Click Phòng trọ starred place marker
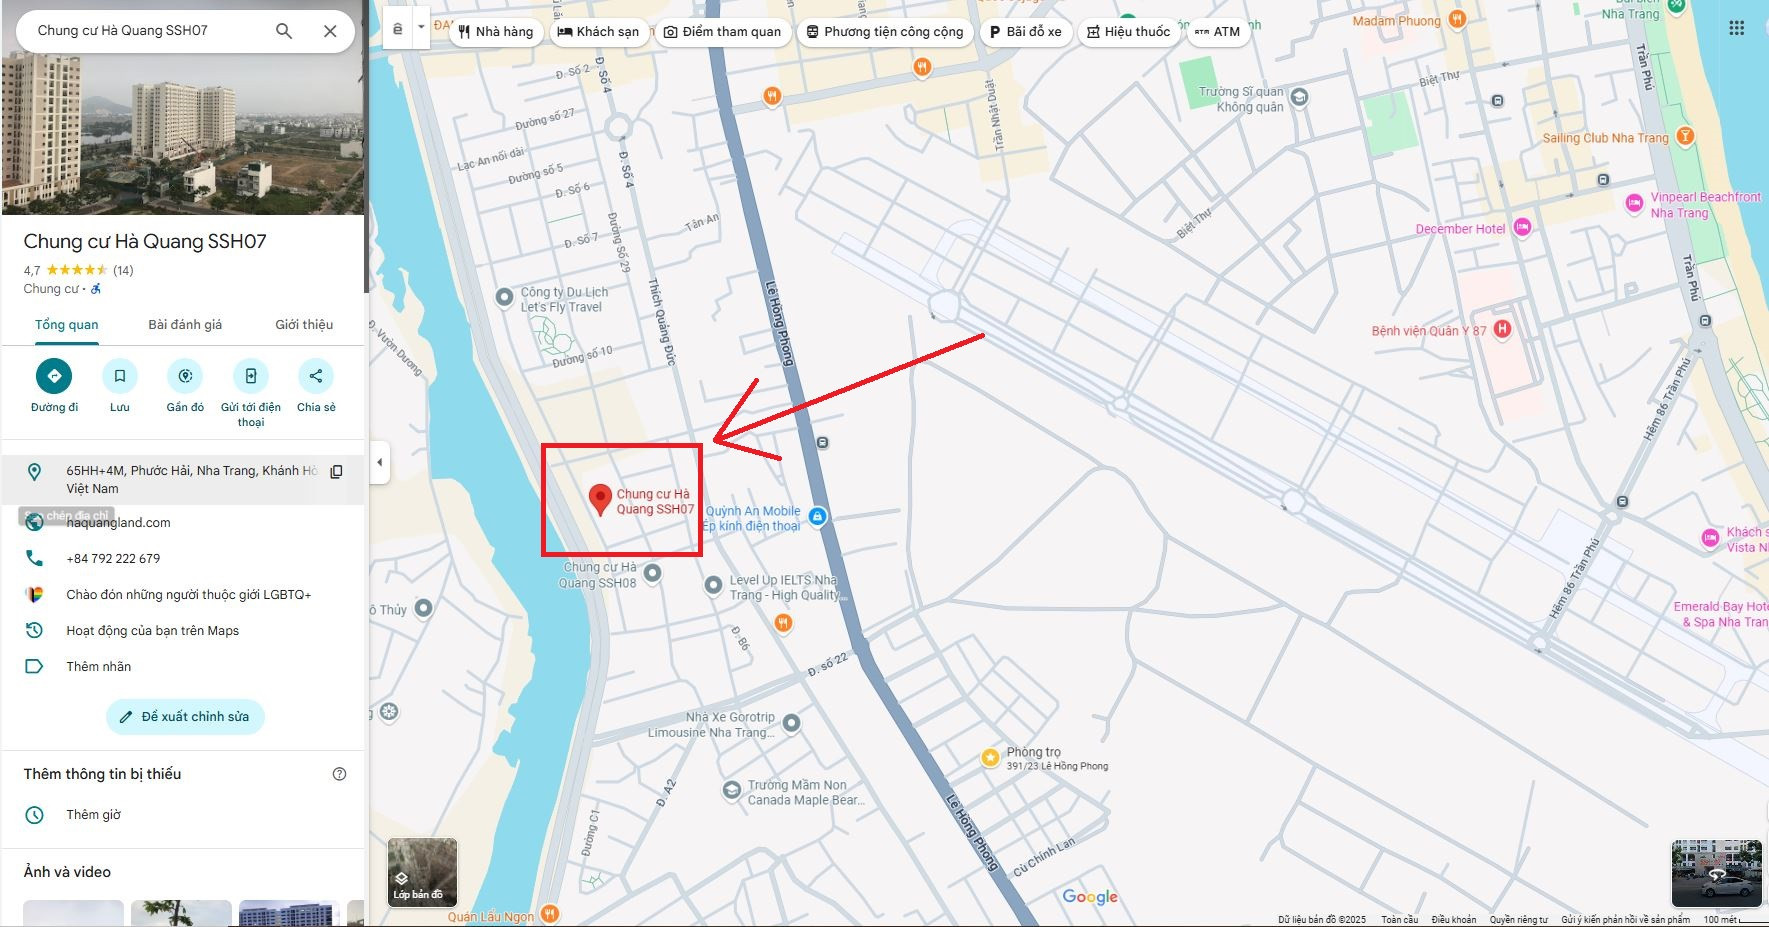This screenshot has width=1769, height=927. click(x=990, y=757)
